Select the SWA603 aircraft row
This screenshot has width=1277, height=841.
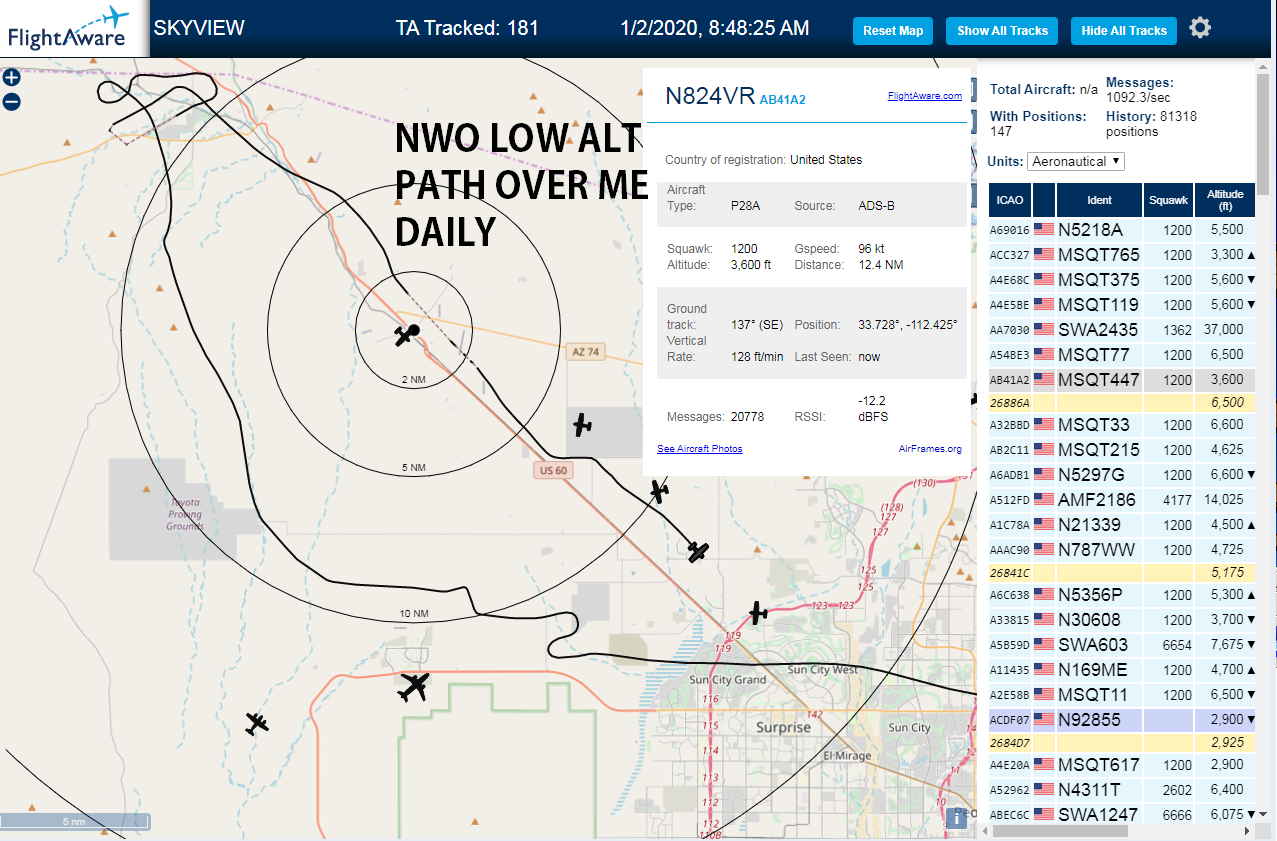pyautogui.click(x=1121, y=645)
